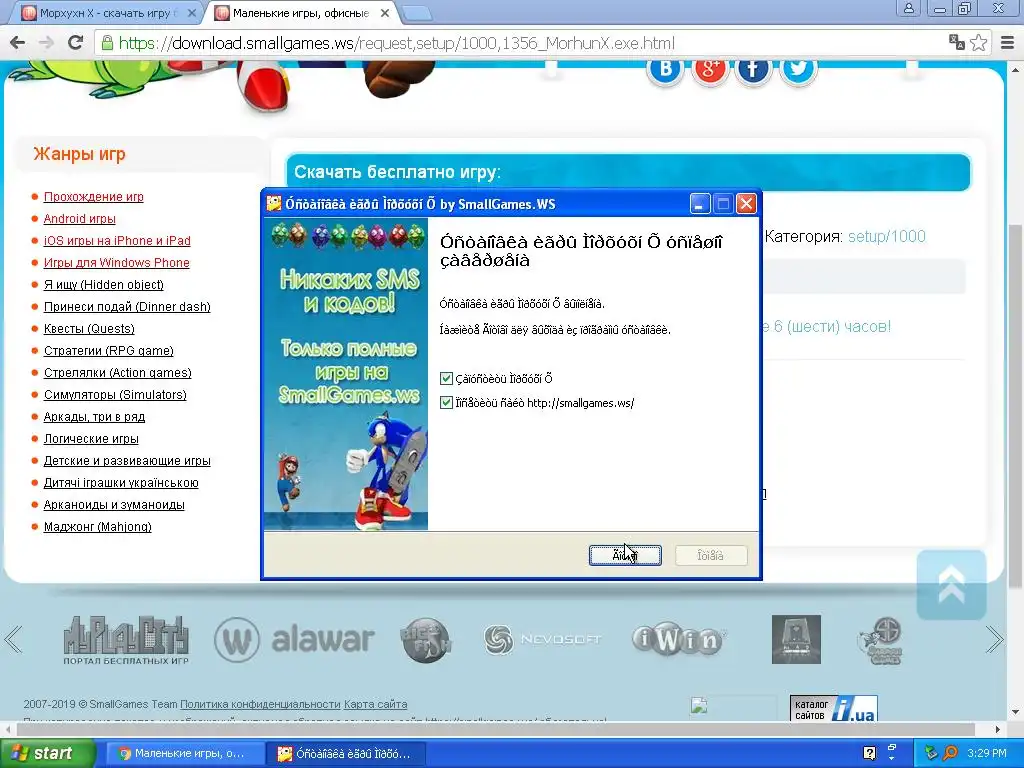Click the tray magnifier icon

tap(950, 753)
